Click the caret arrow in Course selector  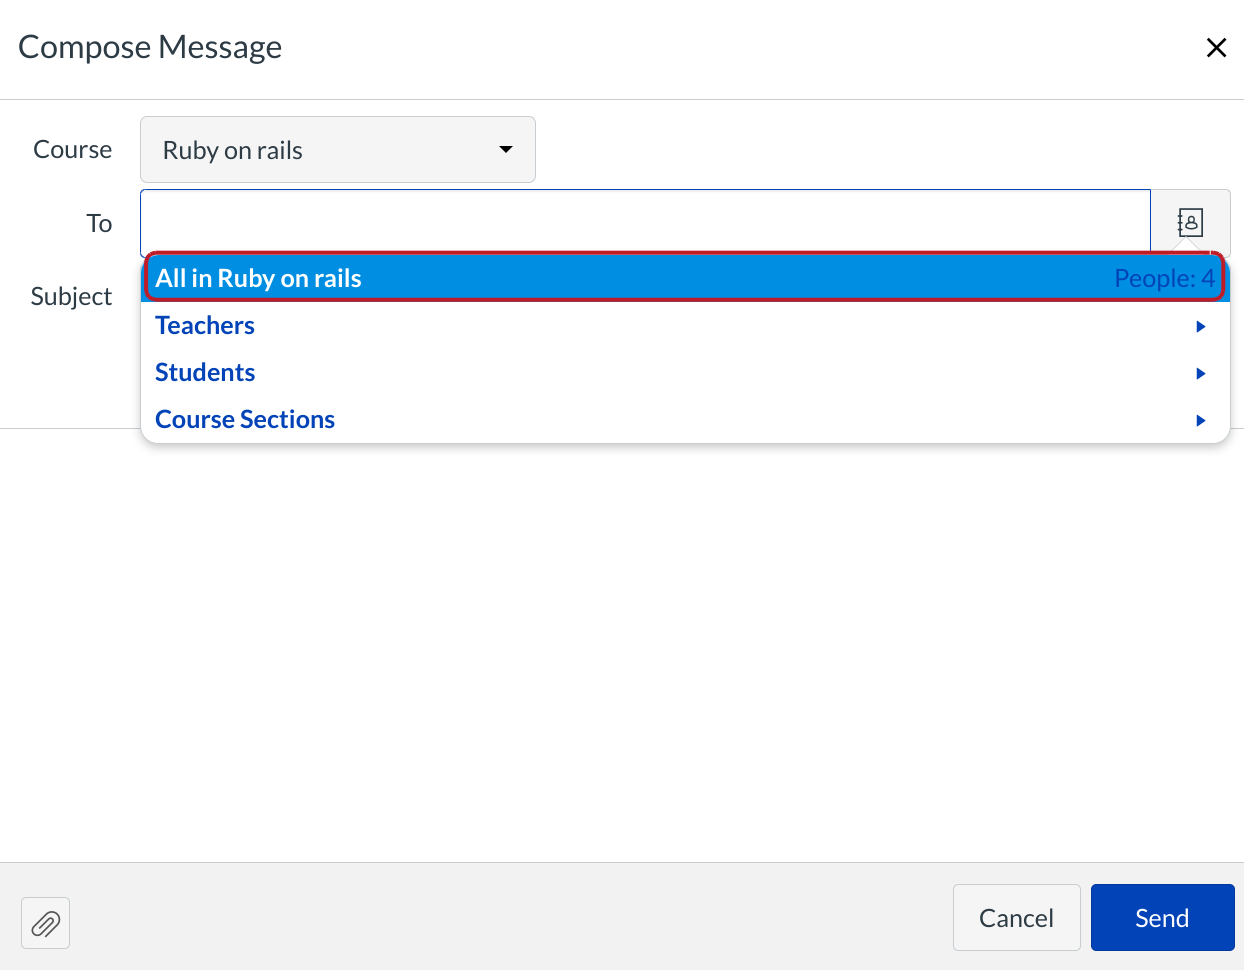coord(506,150)
